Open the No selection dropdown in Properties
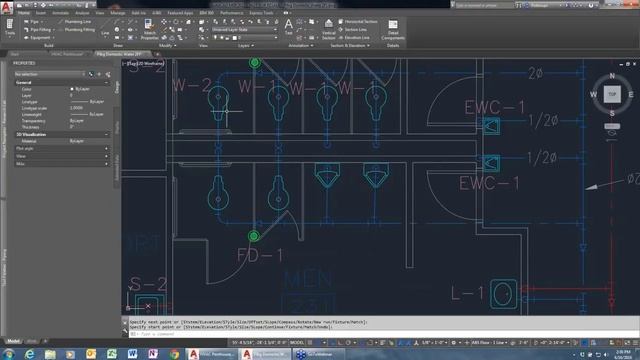 pyautogui.click(x=50, y=74)
